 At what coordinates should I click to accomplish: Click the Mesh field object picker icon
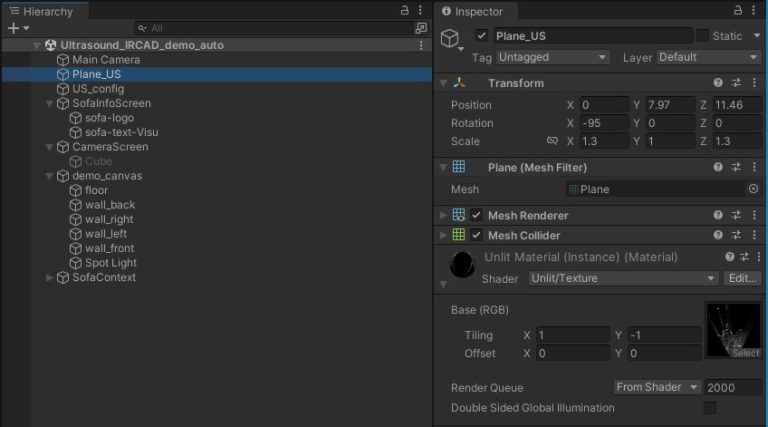[753, 189]
